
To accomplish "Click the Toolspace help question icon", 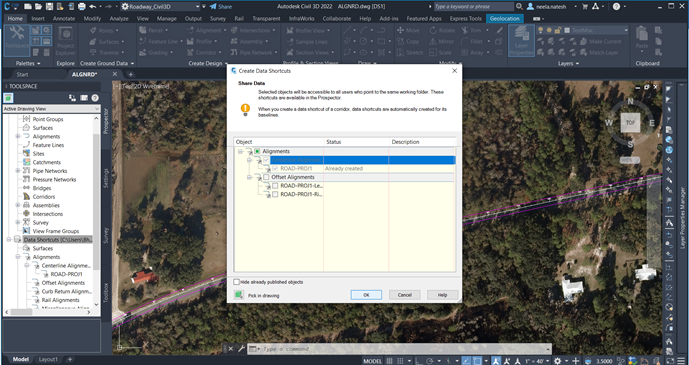I will 95,98.
